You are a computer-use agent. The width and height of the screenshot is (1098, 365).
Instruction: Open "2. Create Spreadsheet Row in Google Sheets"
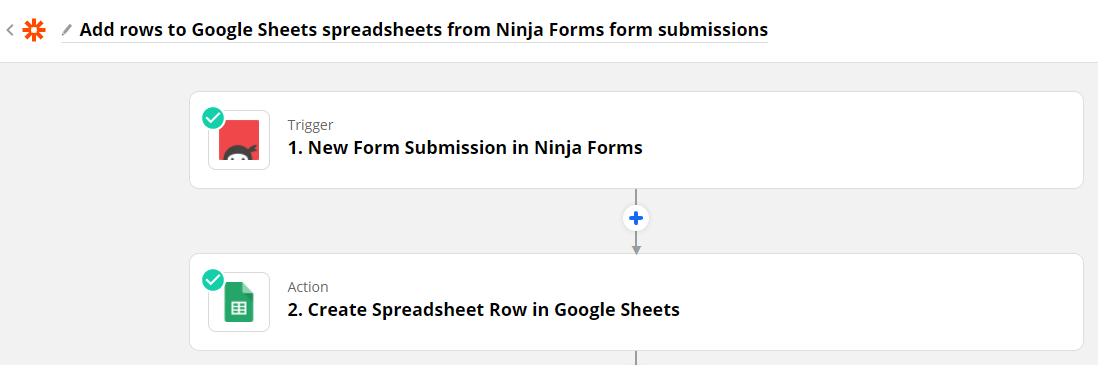(484, 310)
